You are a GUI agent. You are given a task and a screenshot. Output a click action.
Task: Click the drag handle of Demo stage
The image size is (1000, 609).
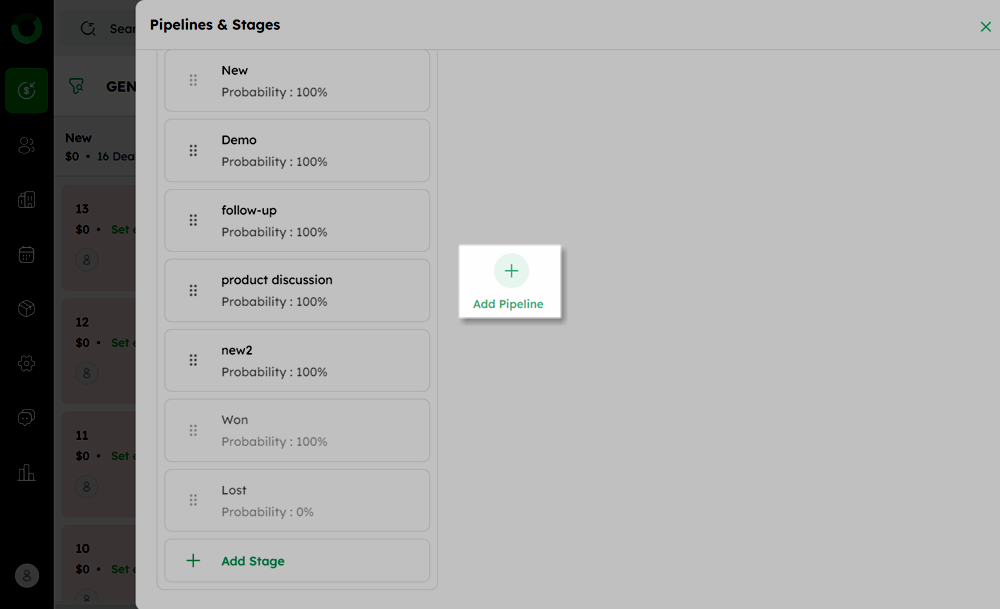193,150
